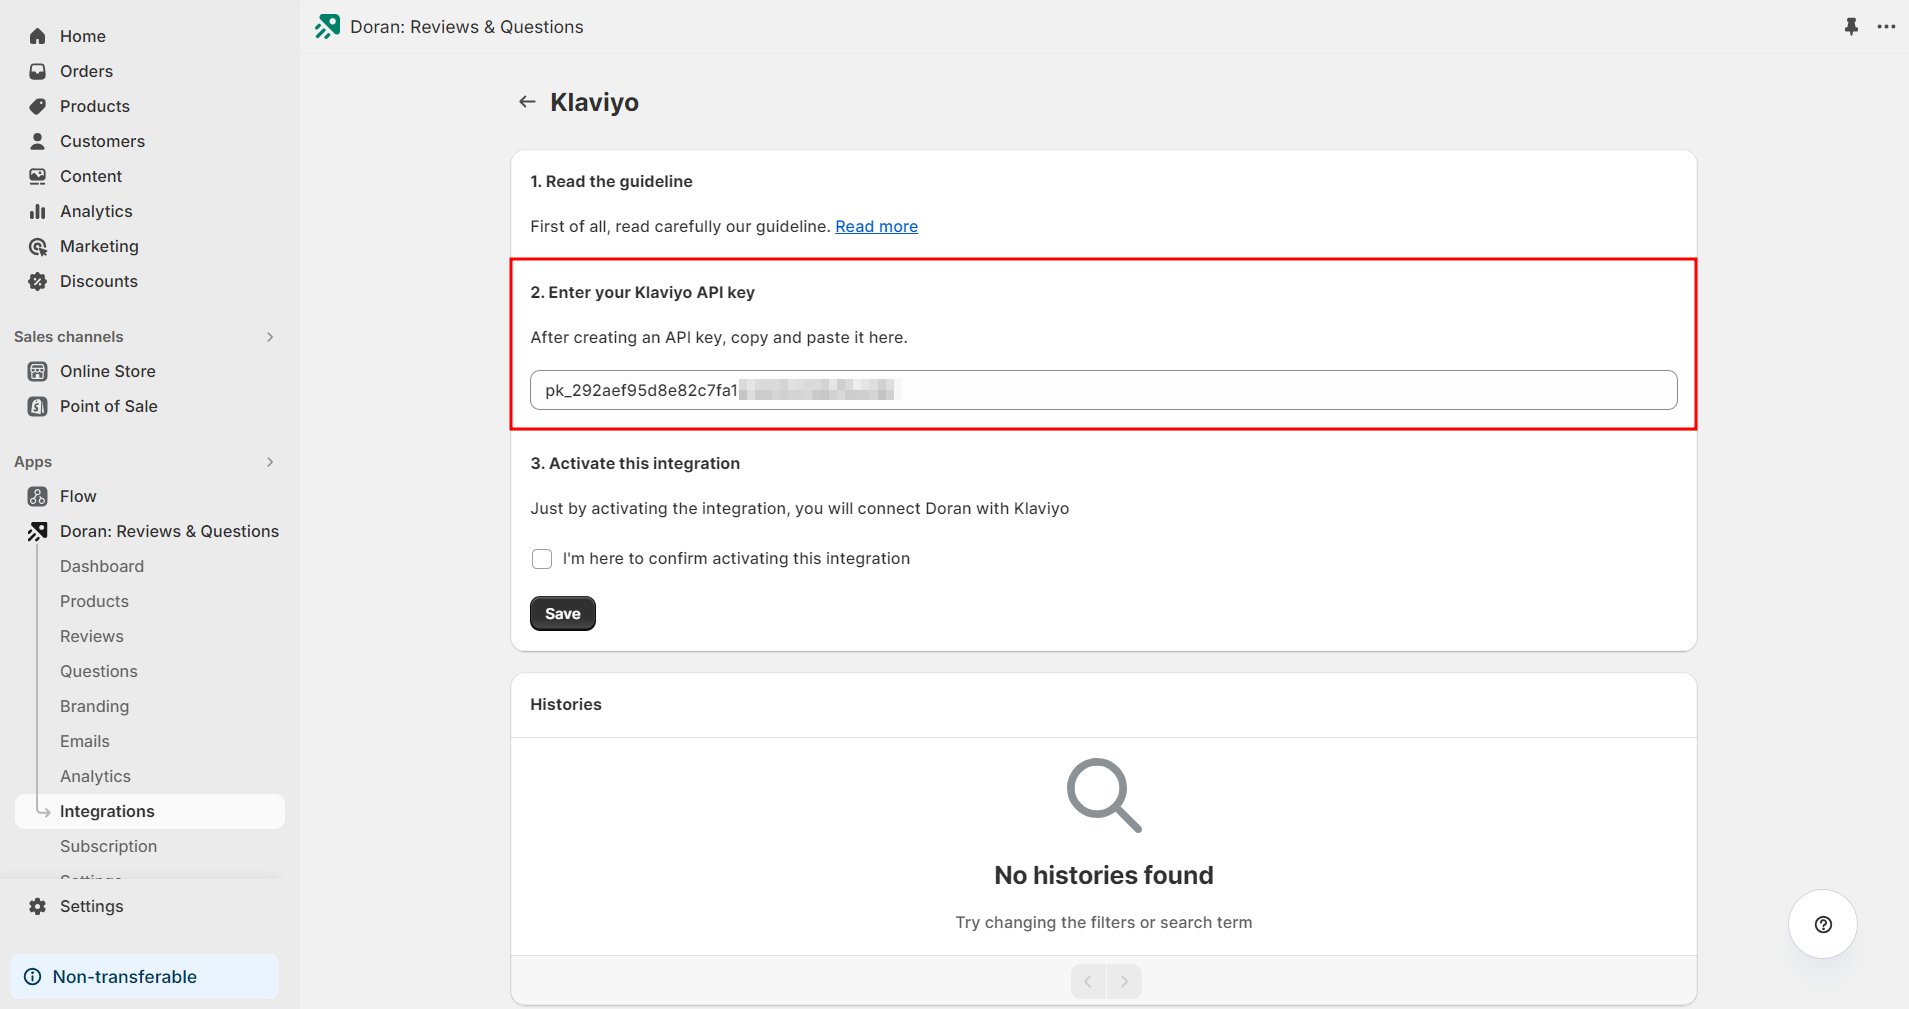The width and height of the screenshot is (1909, 1009).
Task: Open the Subscription submenu item
Action: (x=108, y=846)
